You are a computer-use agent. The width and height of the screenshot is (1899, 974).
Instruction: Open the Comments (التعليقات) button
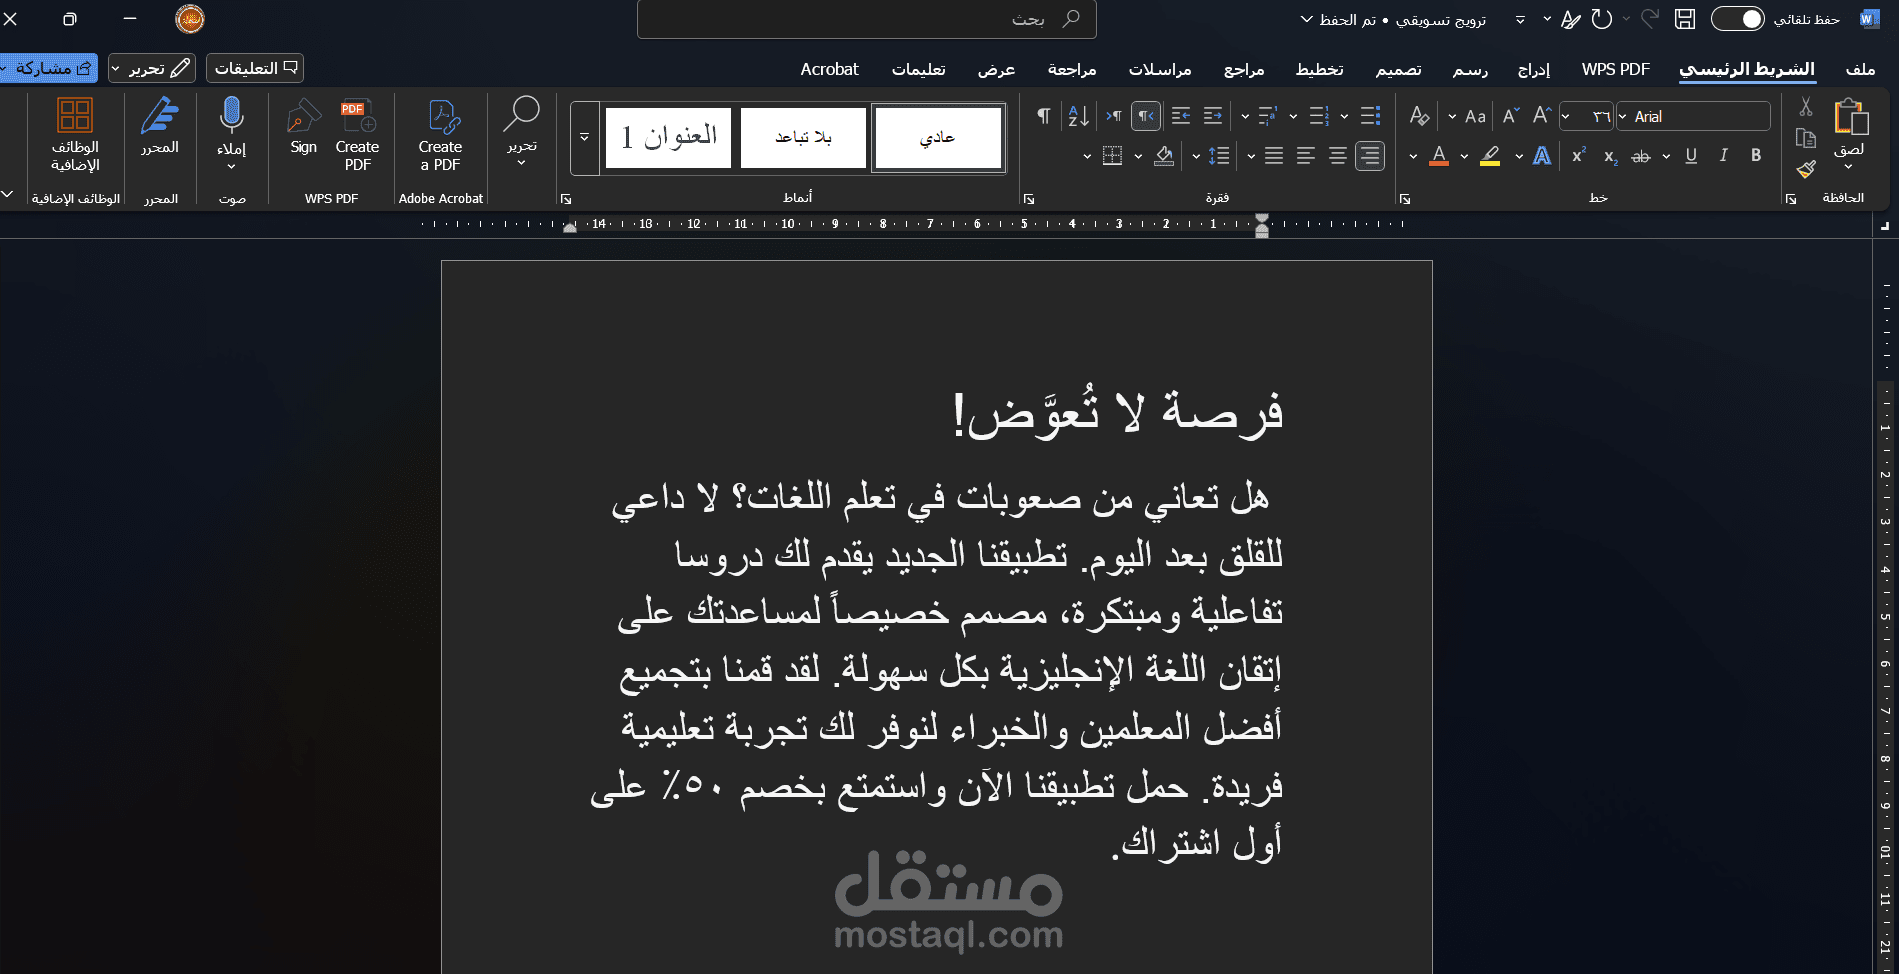[x=255, y=68]
